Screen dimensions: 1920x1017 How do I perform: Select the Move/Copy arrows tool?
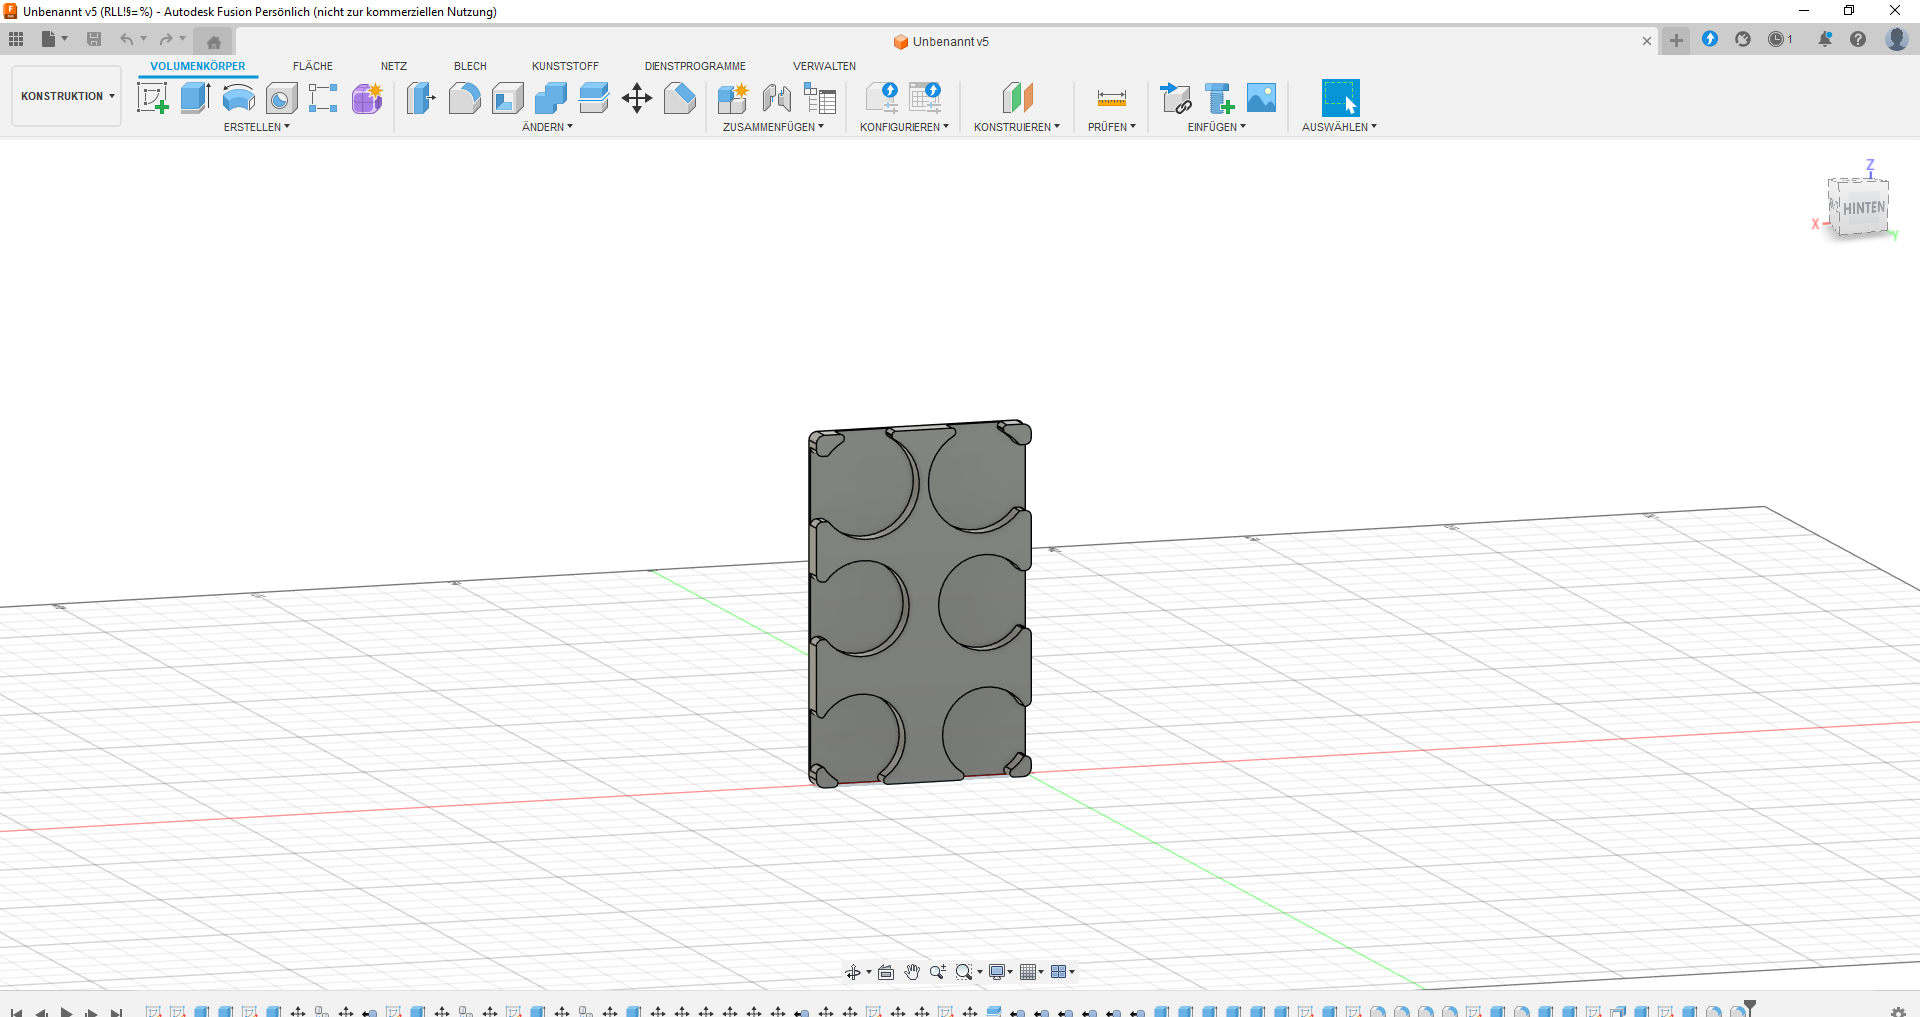636,98
